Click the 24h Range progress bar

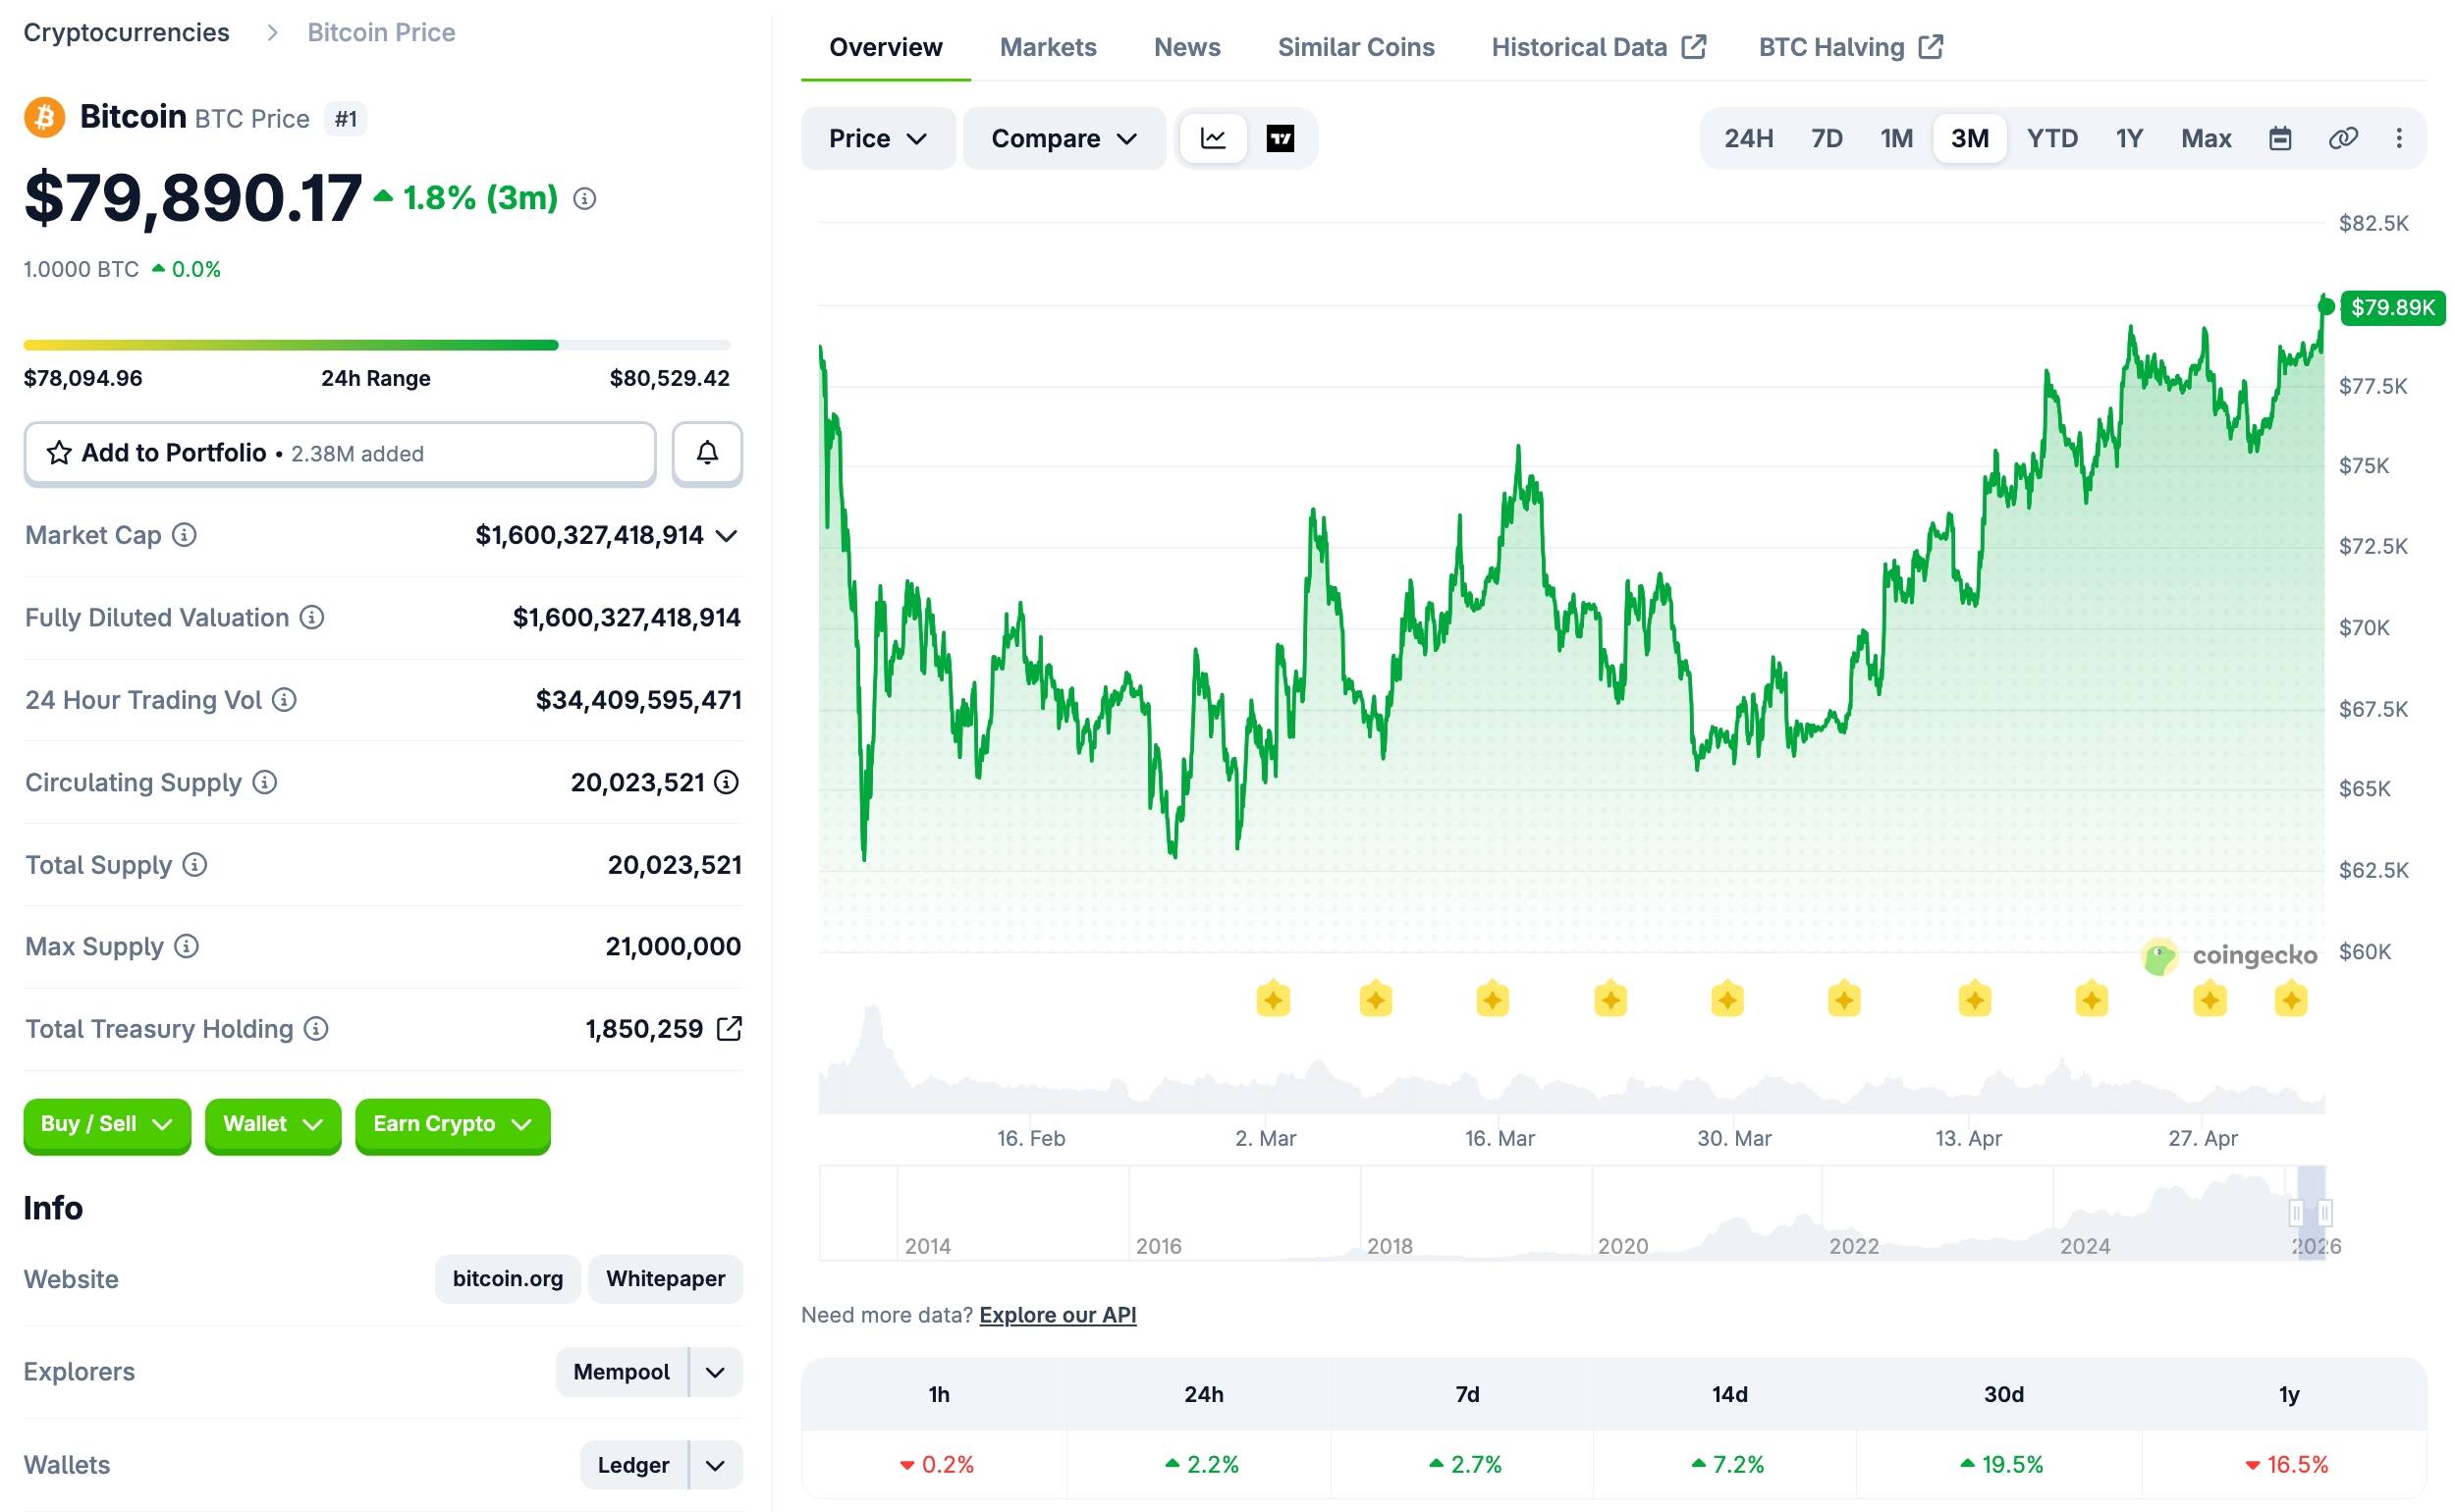click(x=377, y=345)
